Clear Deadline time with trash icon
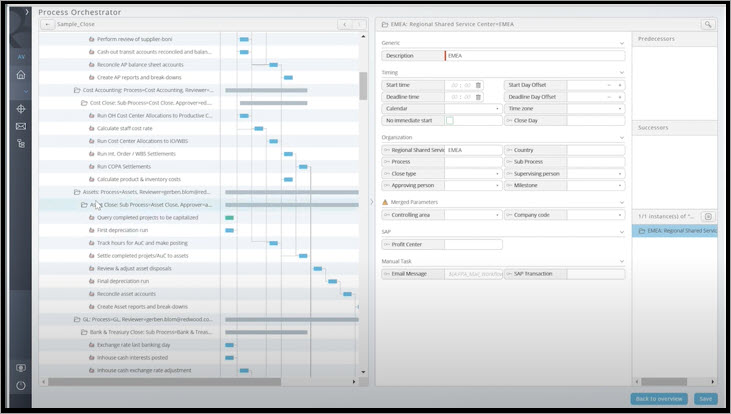731x414 pixels. point(478,97)
